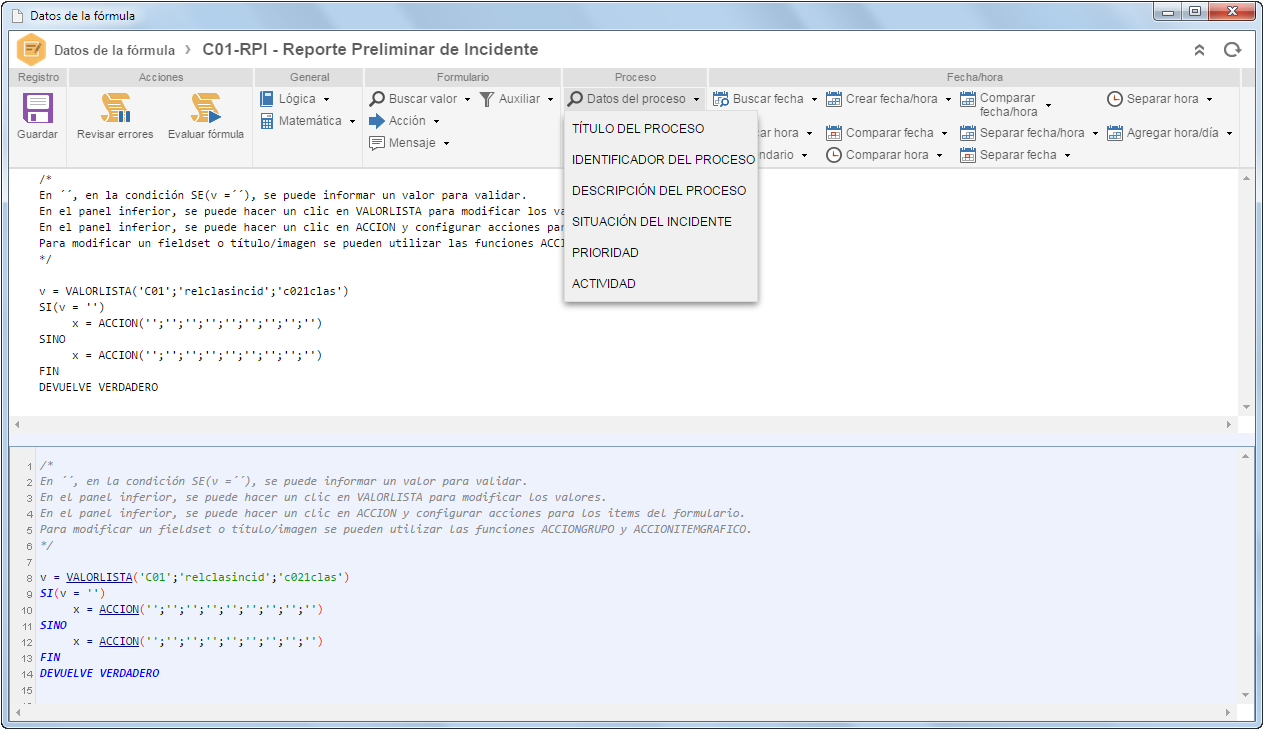Select ACTIVIDAD menu entry
Viewport: 1264px width, 730px height.
click(x=661, y=284)
